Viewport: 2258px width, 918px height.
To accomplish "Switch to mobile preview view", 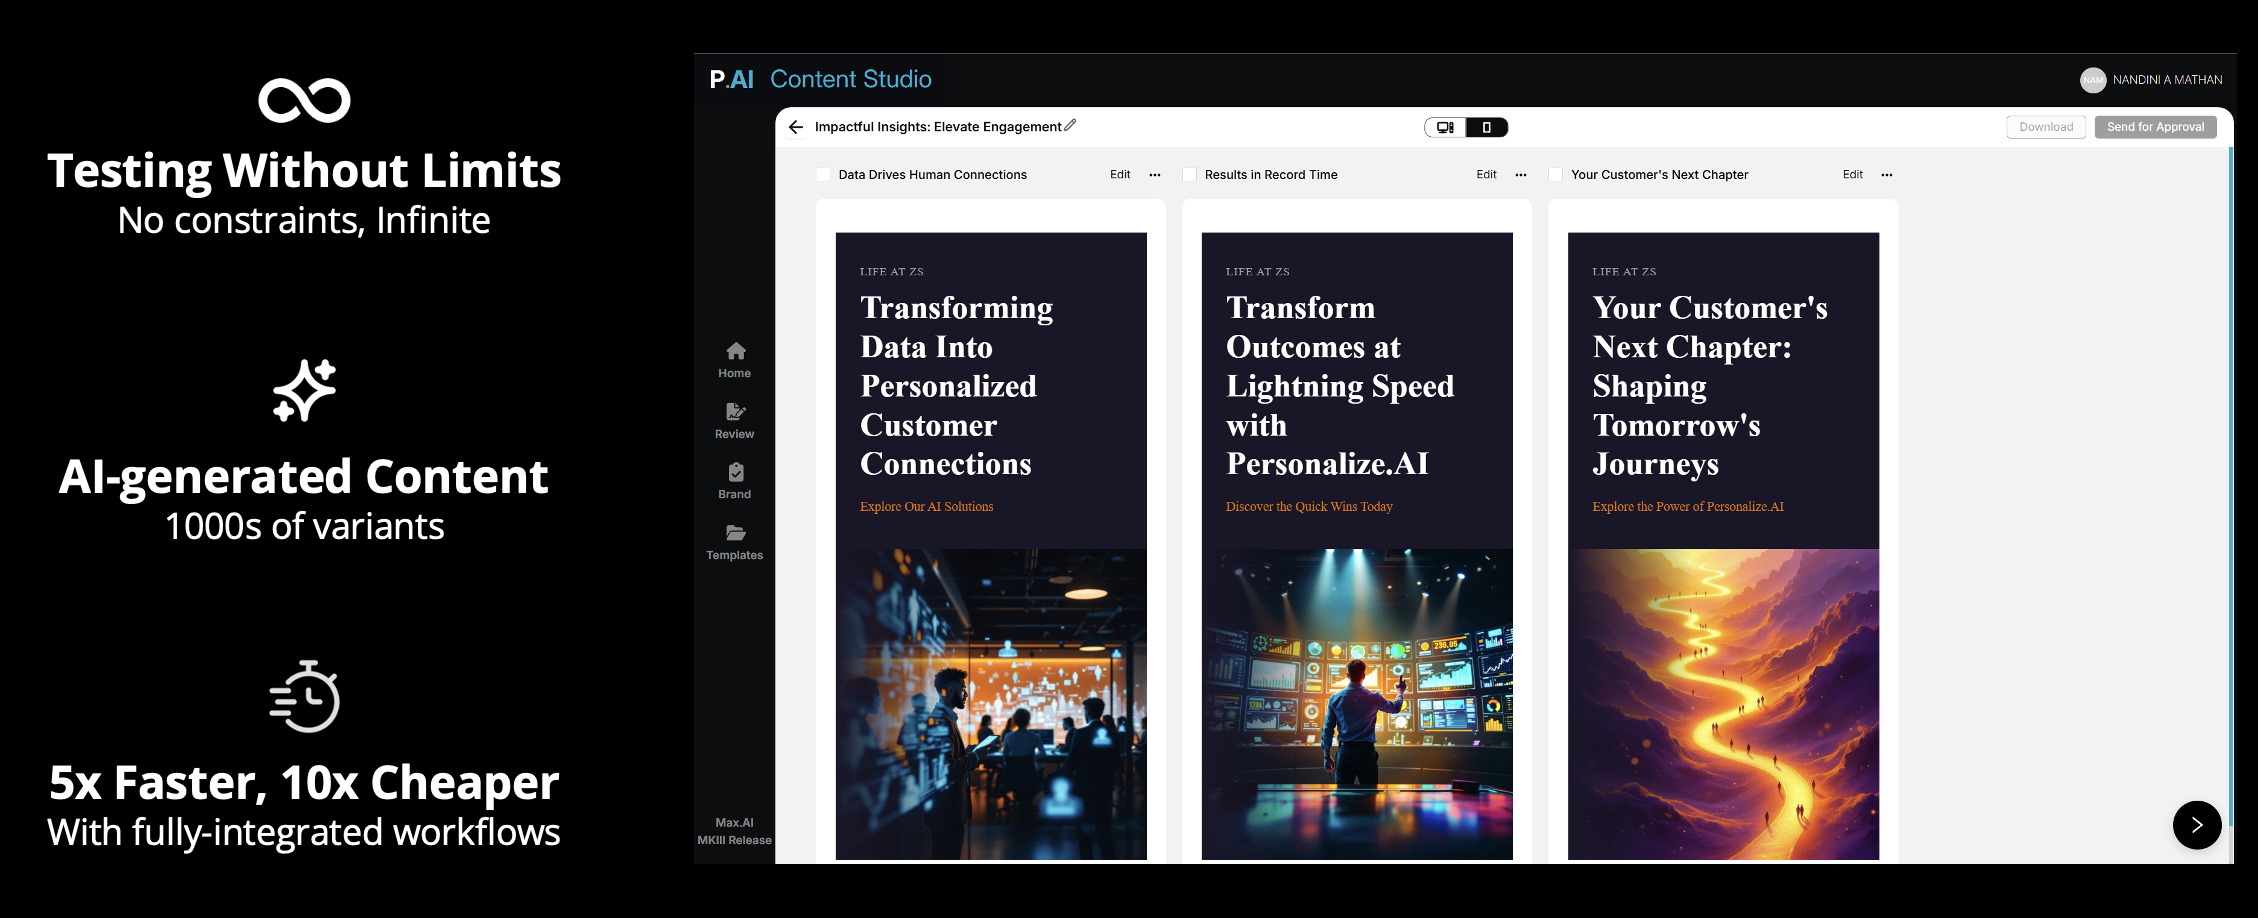I will pos(1487,127).
